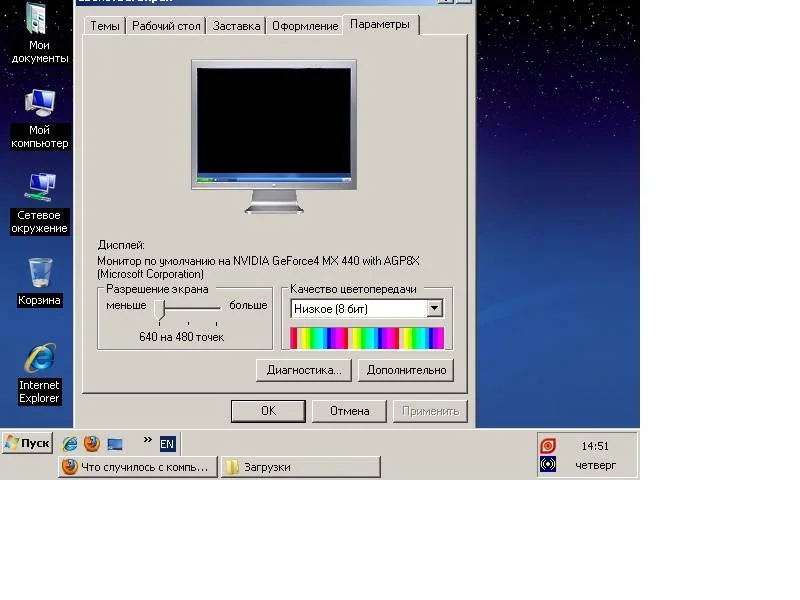The image size is (800, 600).
Task: Open the Качество цветопередачи dropdown
Action: point(367,309)
